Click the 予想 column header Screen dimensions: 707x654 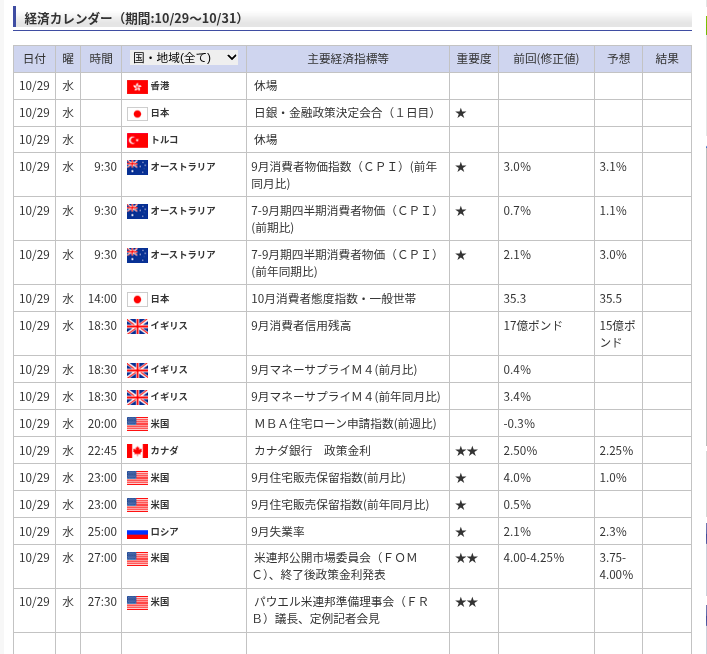(618, 59)
